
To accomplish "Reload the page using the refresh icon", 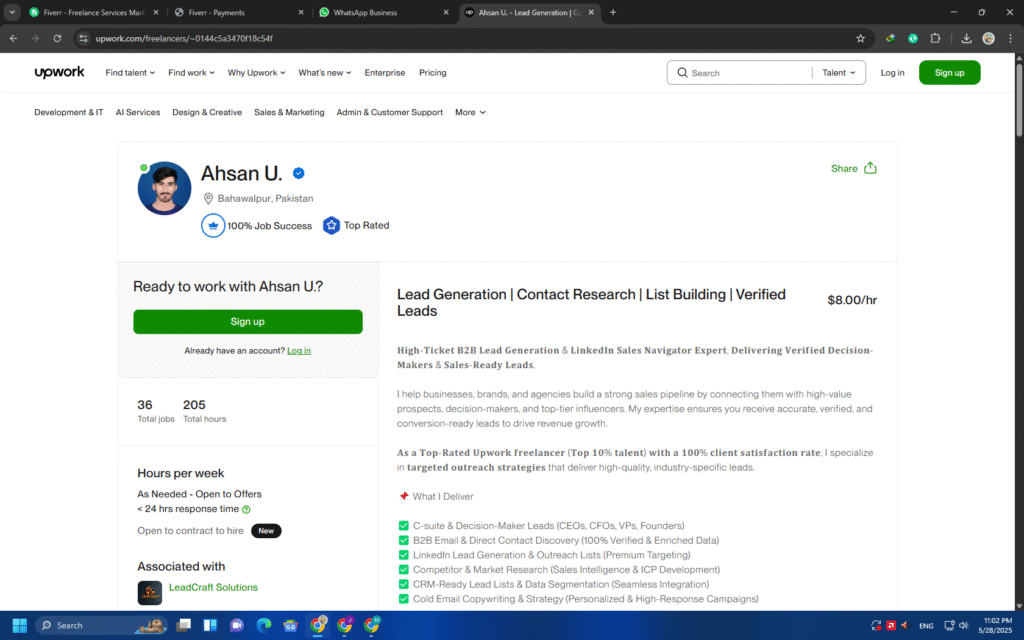I will pos(57,38).
